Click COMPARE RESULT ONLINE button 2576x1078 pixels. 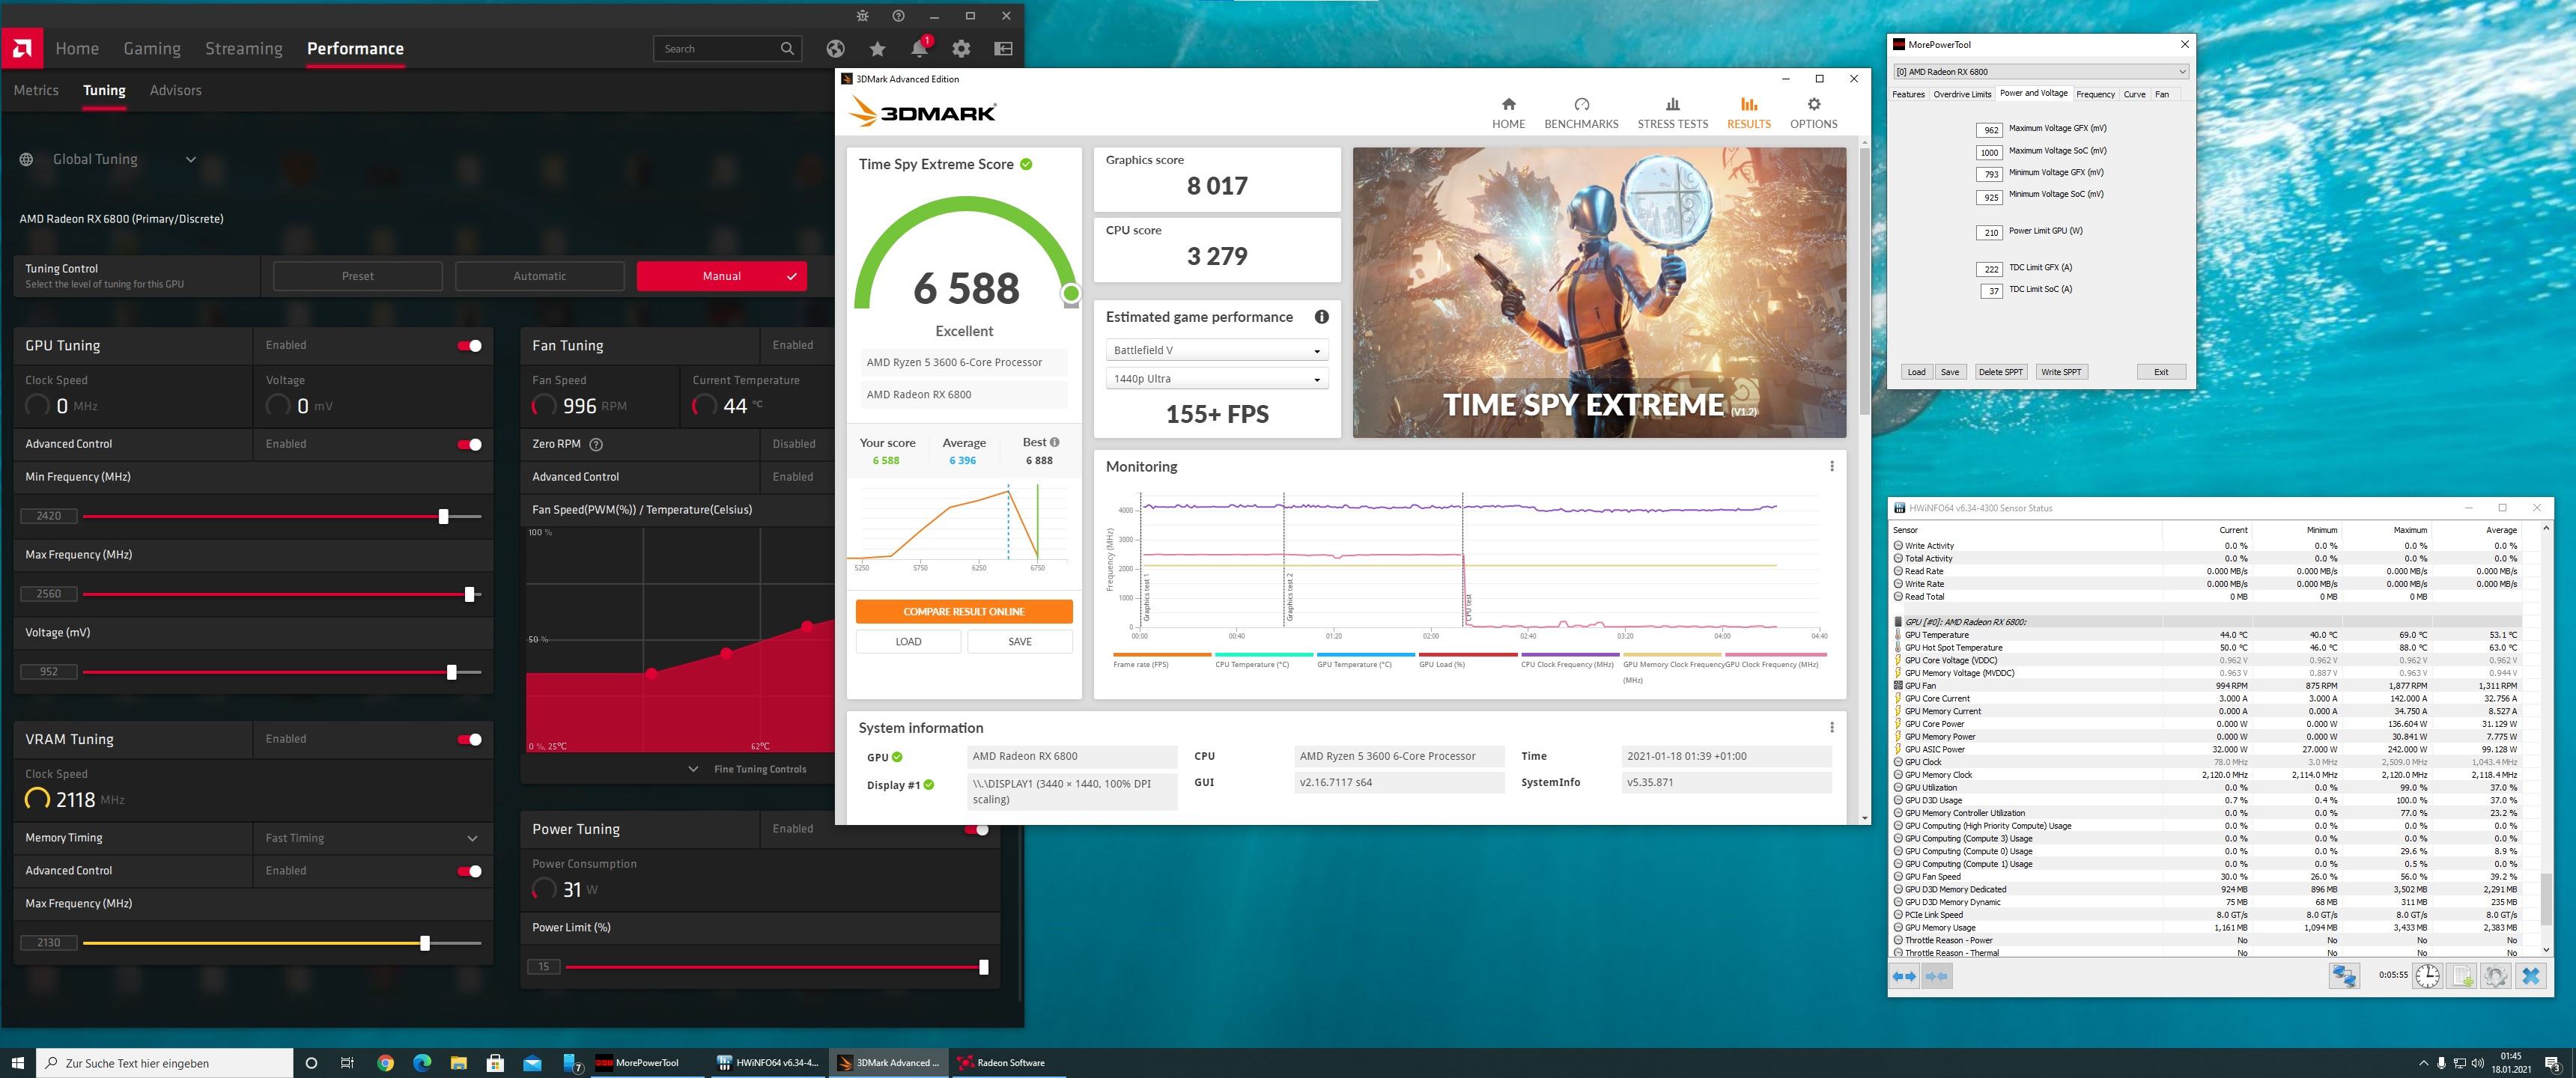[x=964, y=611]
